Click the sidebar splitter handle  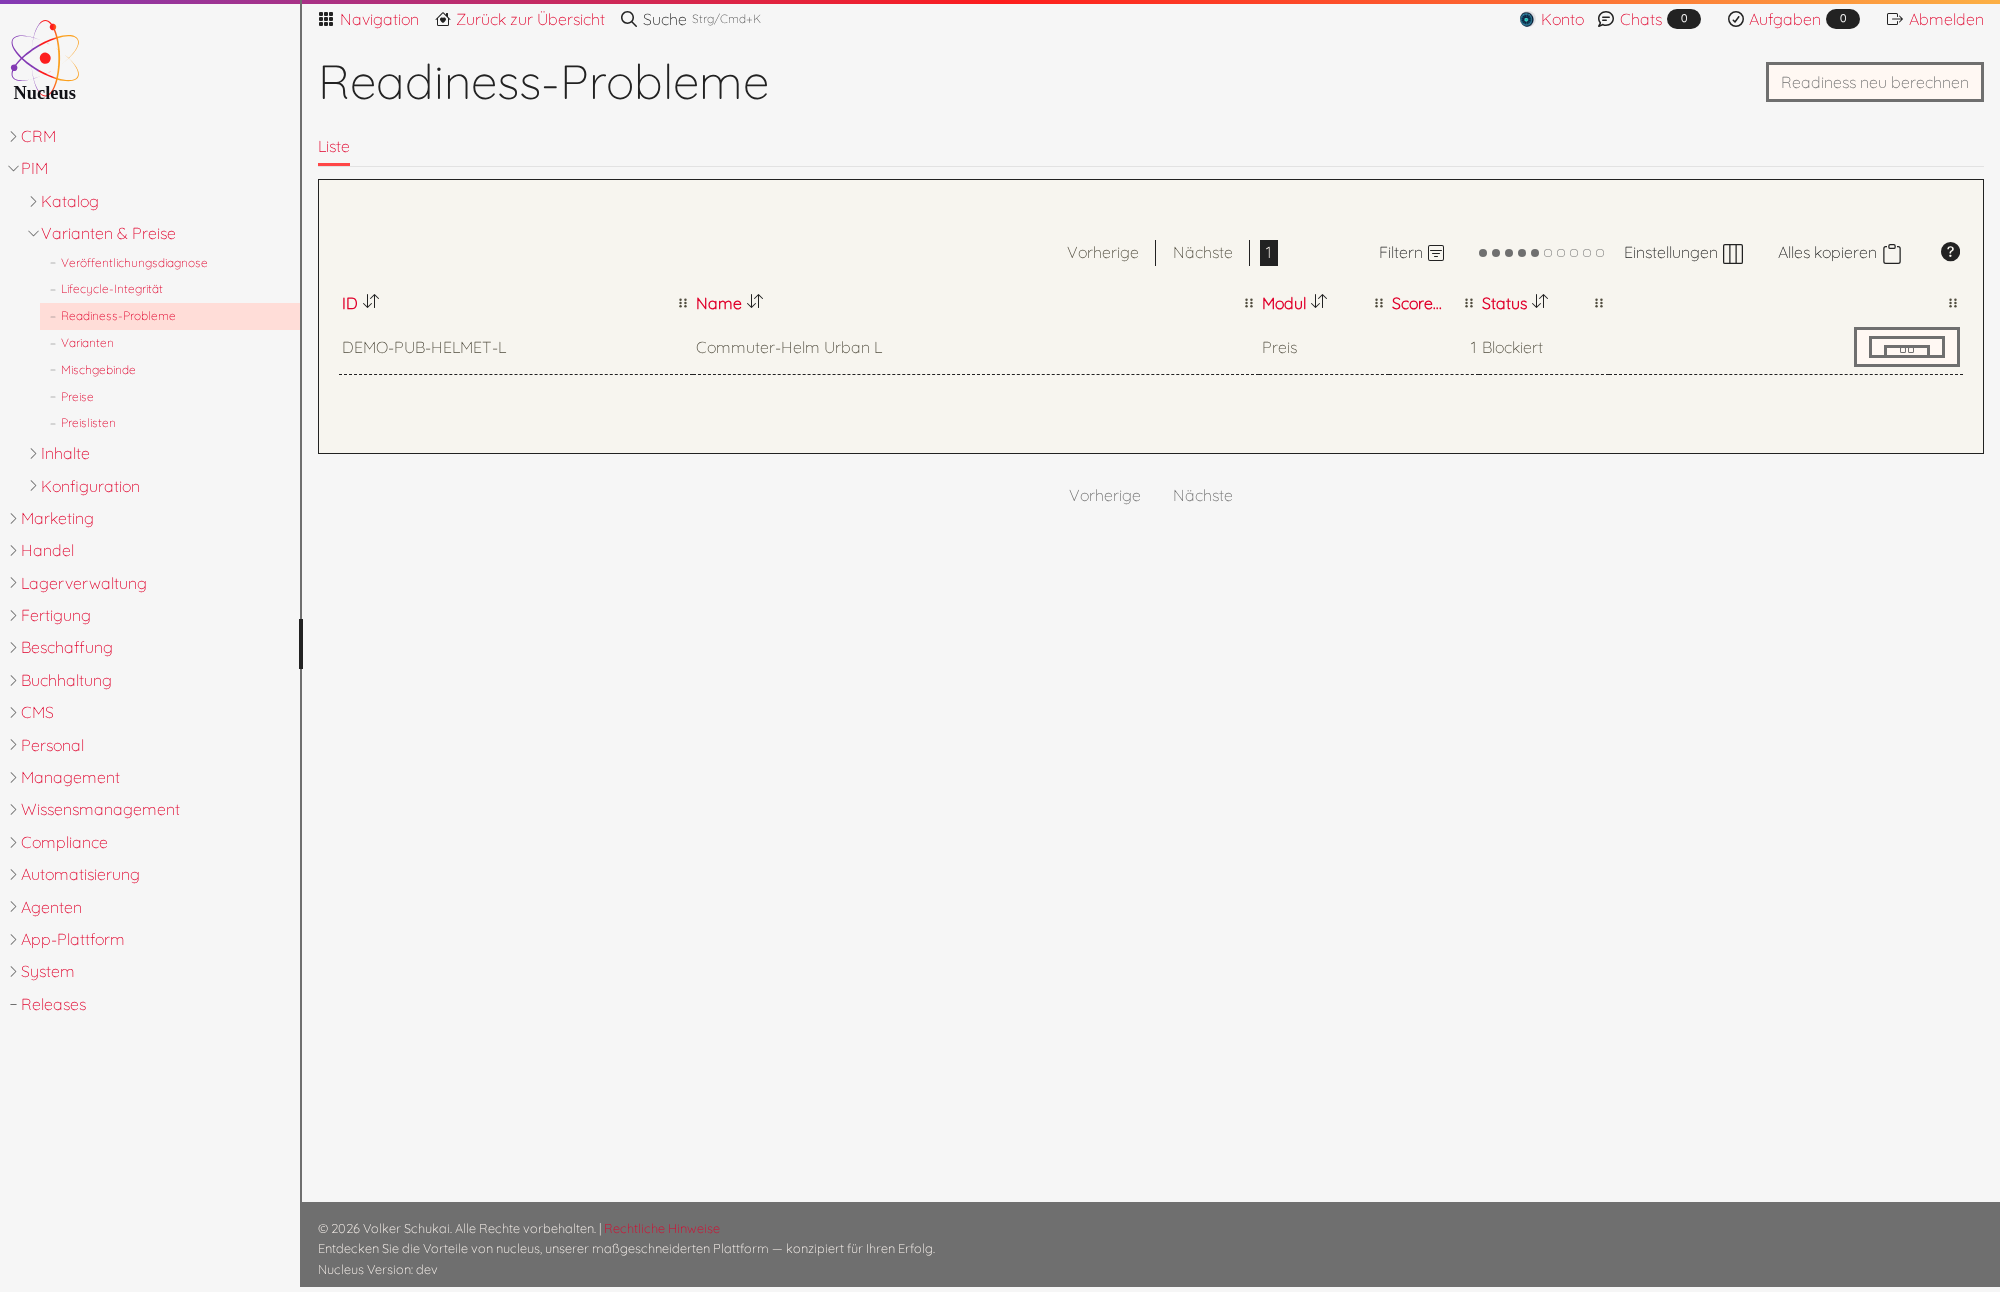(300, 644)
